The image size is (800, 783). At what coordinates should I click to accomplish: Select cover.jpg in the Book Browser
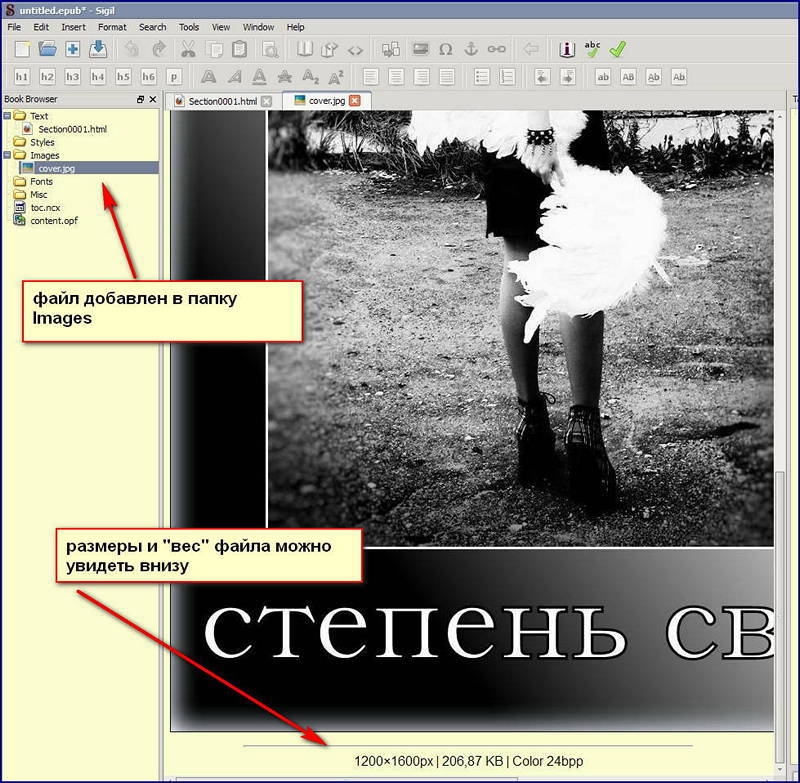tap(57, 168)
